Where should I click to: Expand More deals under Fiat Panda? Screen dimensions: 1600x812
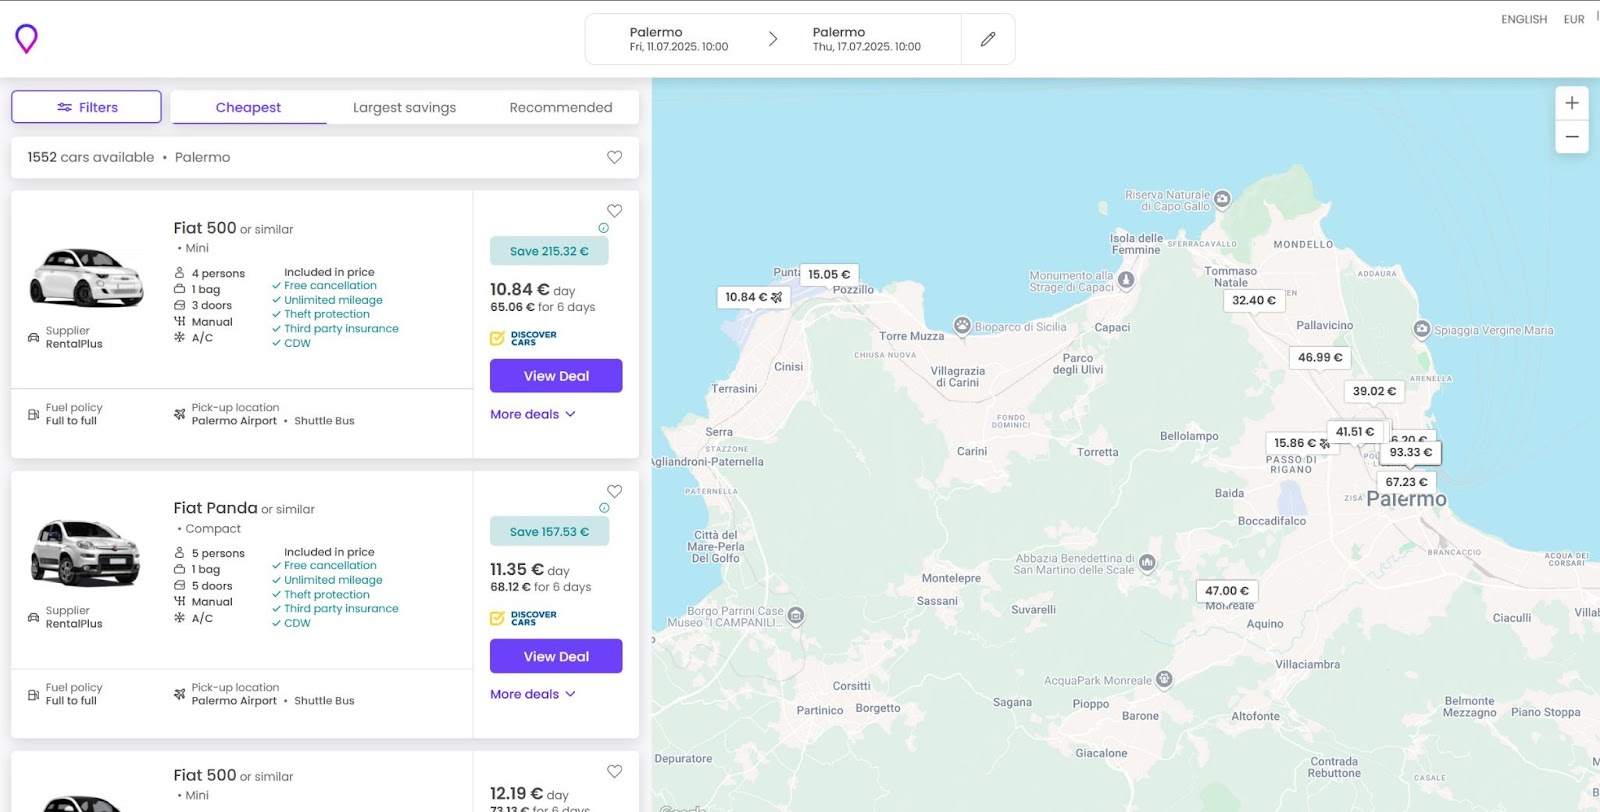pyautogui.click(x=533, y=694)
